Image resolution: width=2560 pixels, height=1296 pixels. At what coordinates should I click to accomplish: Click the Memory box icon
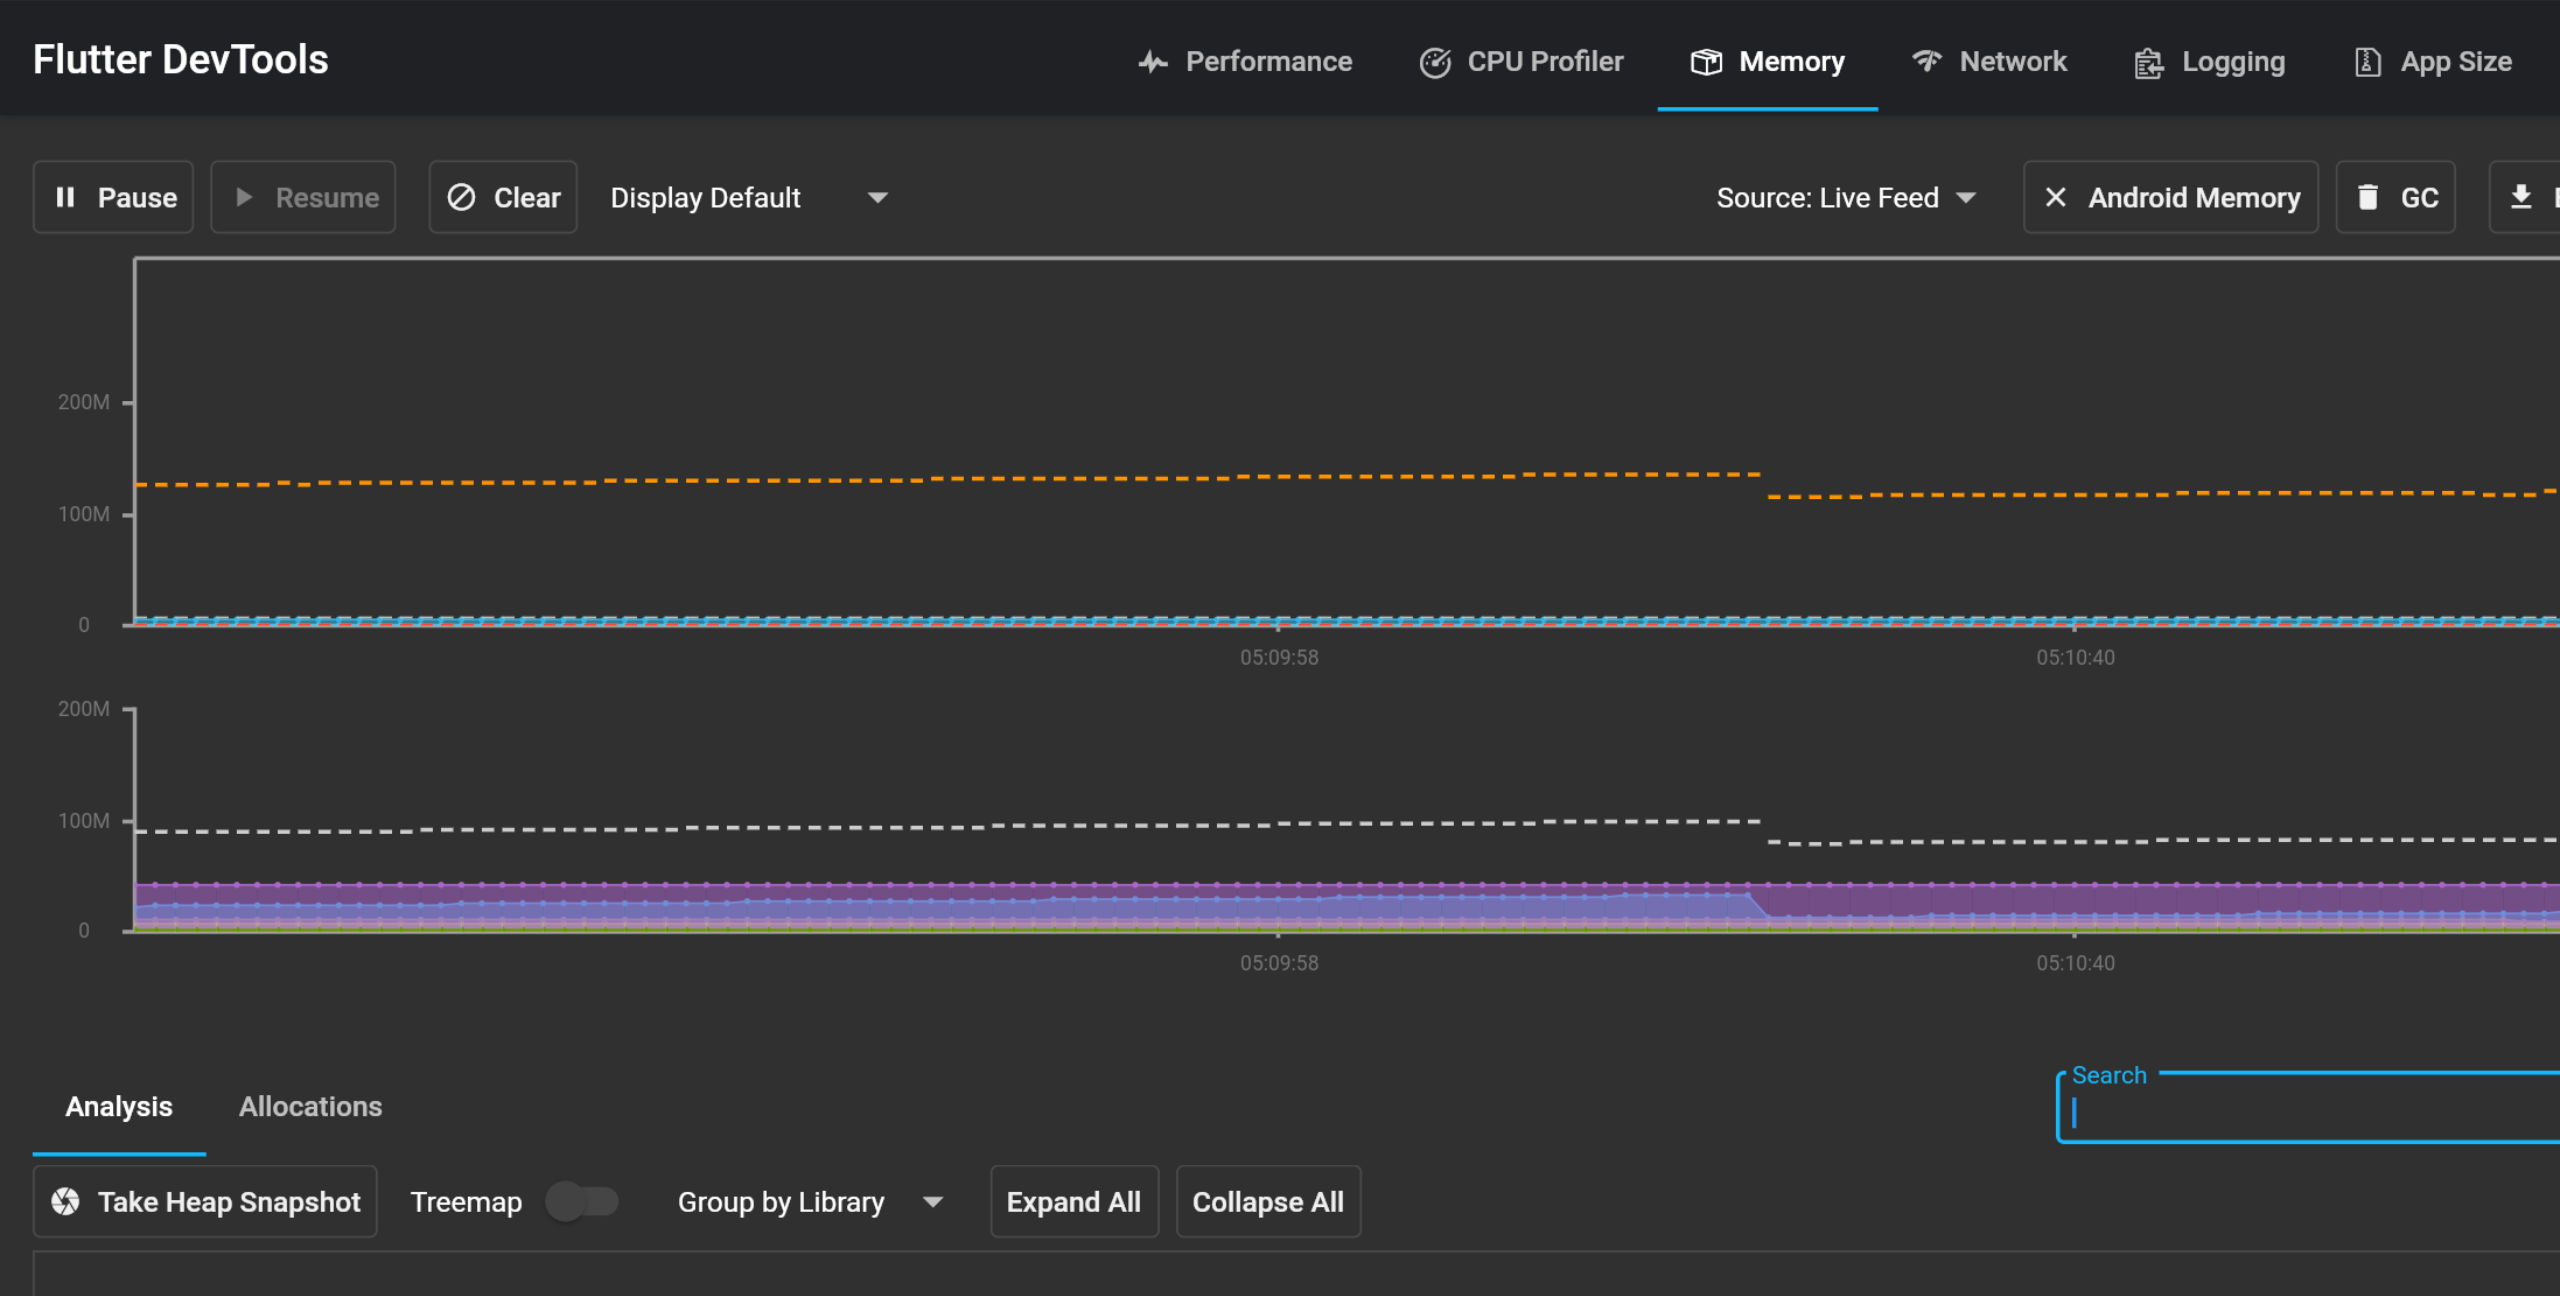pos(1706,62)
